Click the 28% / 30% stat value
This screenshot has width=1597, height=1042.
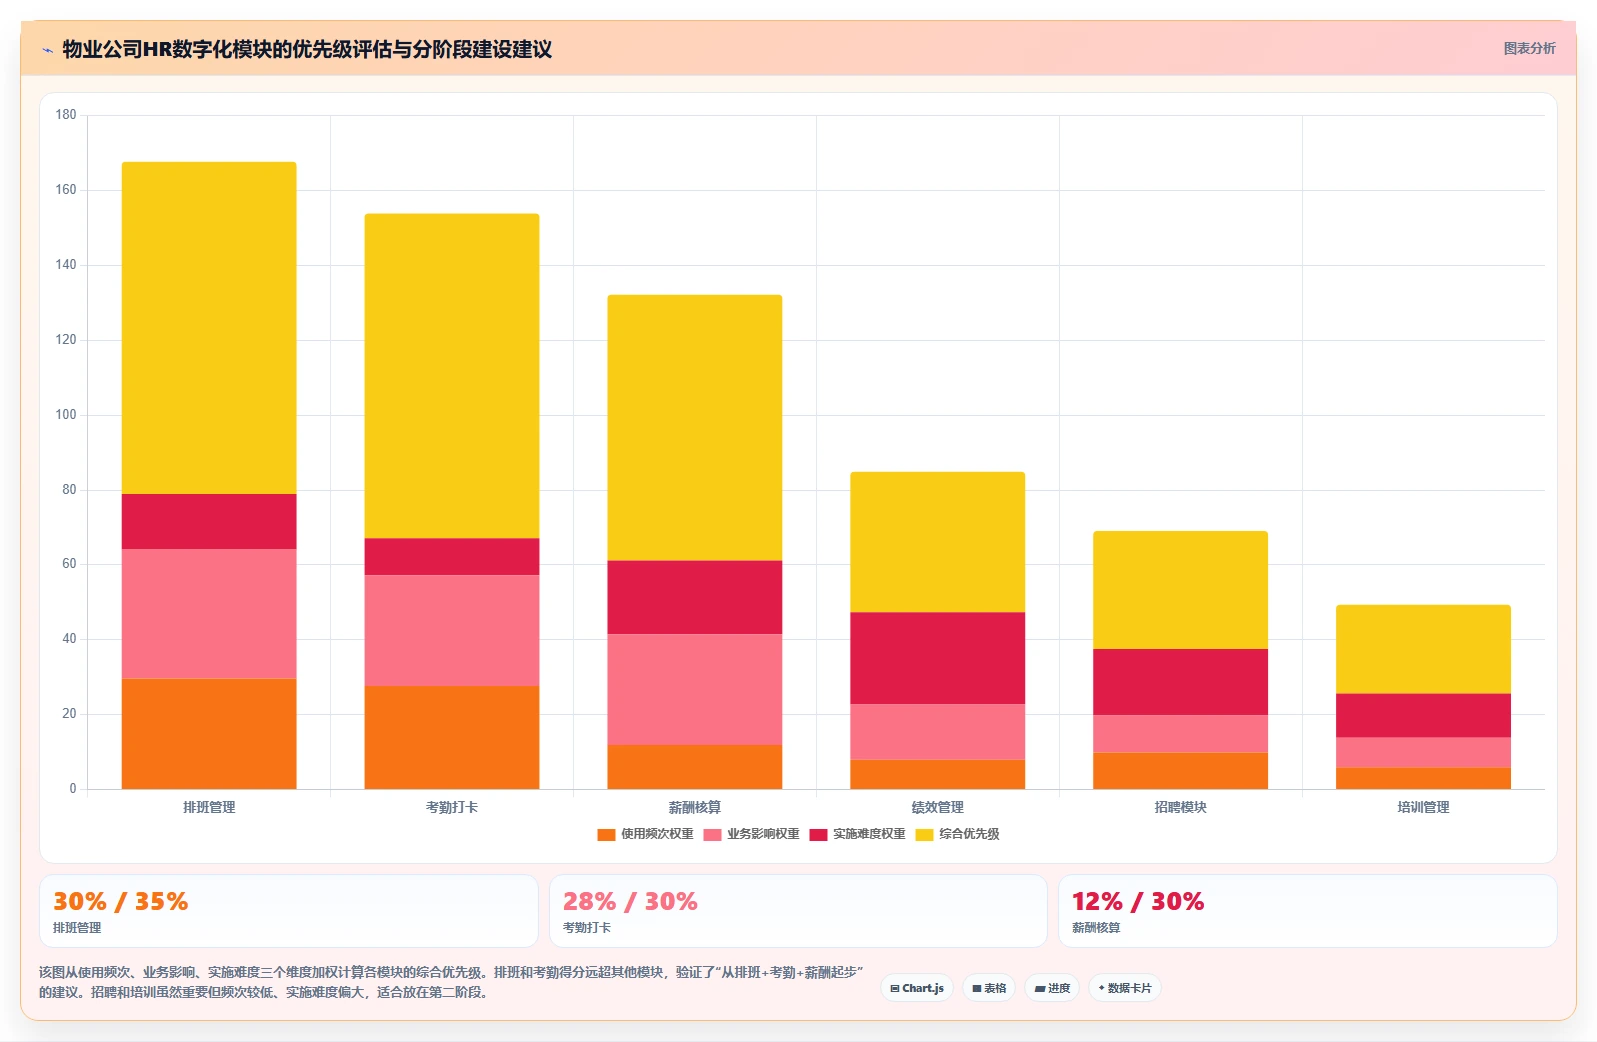(630, 902)
